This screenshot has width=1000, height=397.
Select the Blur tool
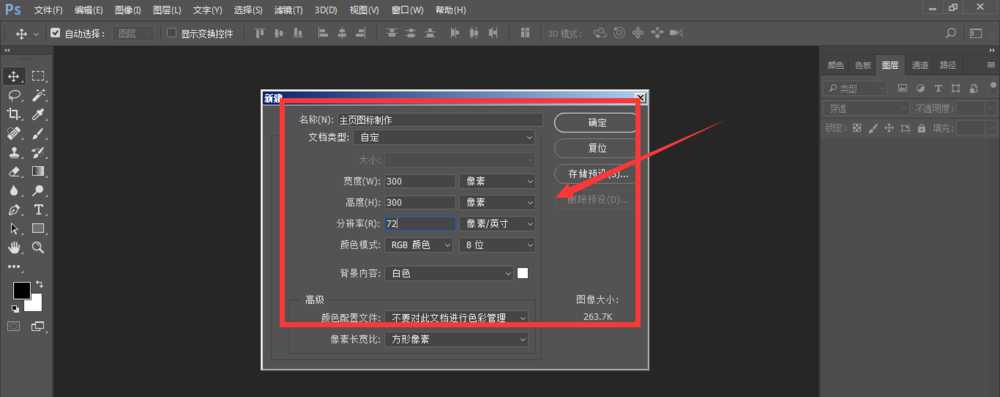pyautogui.click(x=14, y=191)
